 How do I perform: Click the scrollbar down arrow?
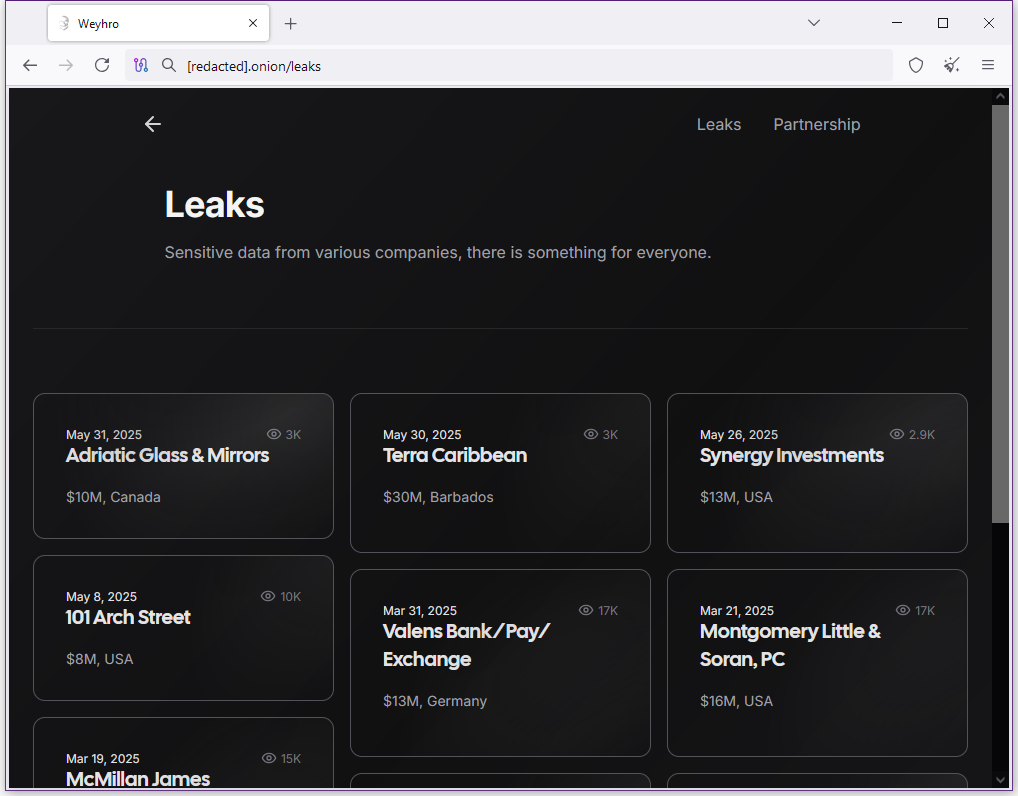pyautogui.click(x=1000, y=780)
